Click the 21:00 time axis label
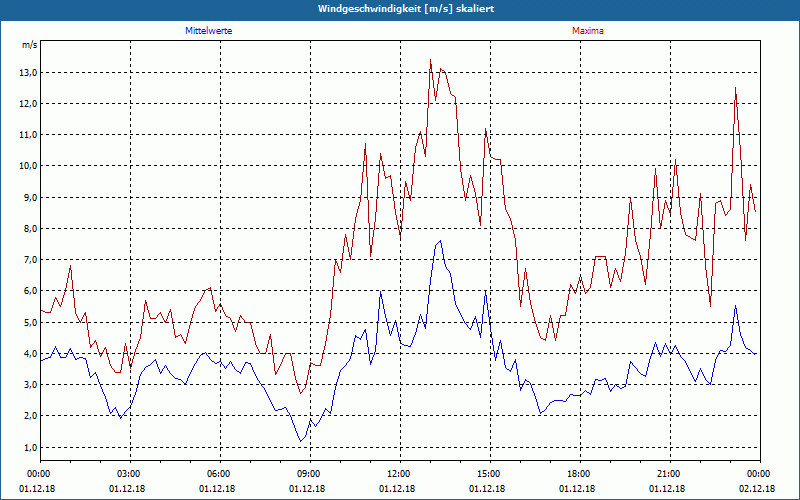Viewport: 800px width, 500px height. click(670, 474)
